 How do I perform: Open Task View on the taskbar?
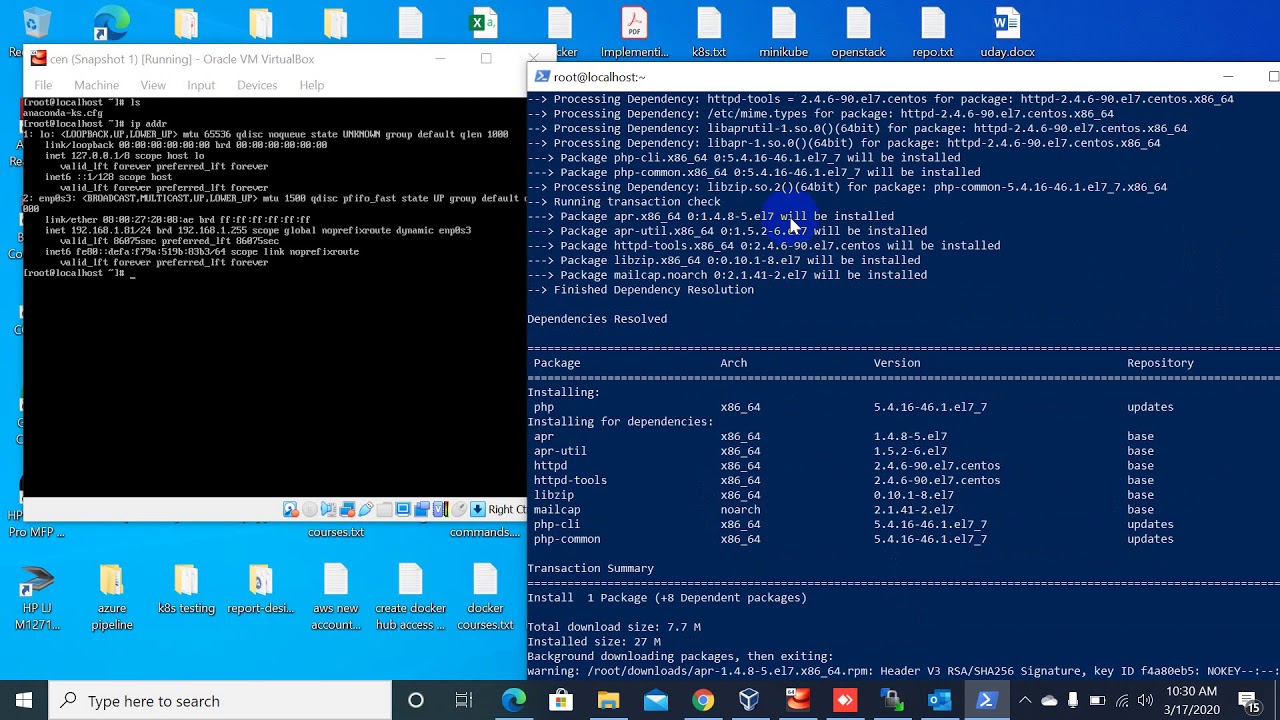464,700
